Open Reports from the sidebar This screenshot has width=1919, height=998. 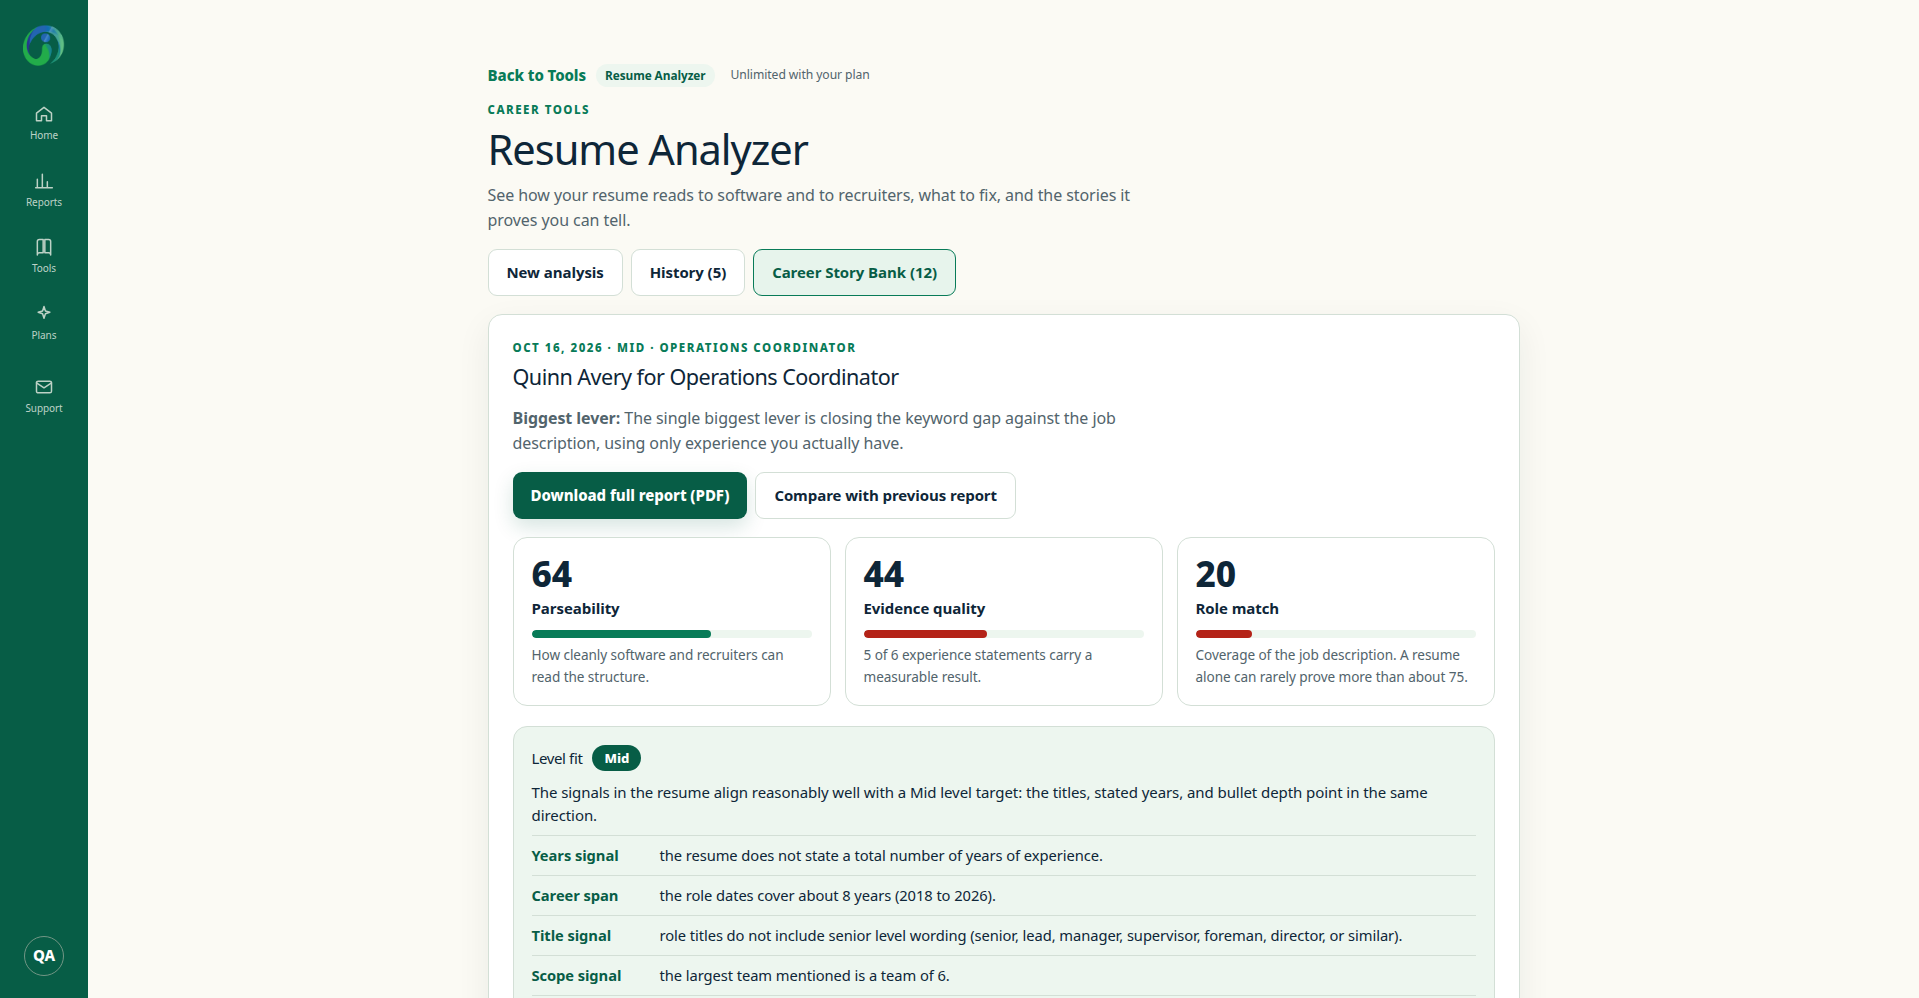tap(43, 190)
